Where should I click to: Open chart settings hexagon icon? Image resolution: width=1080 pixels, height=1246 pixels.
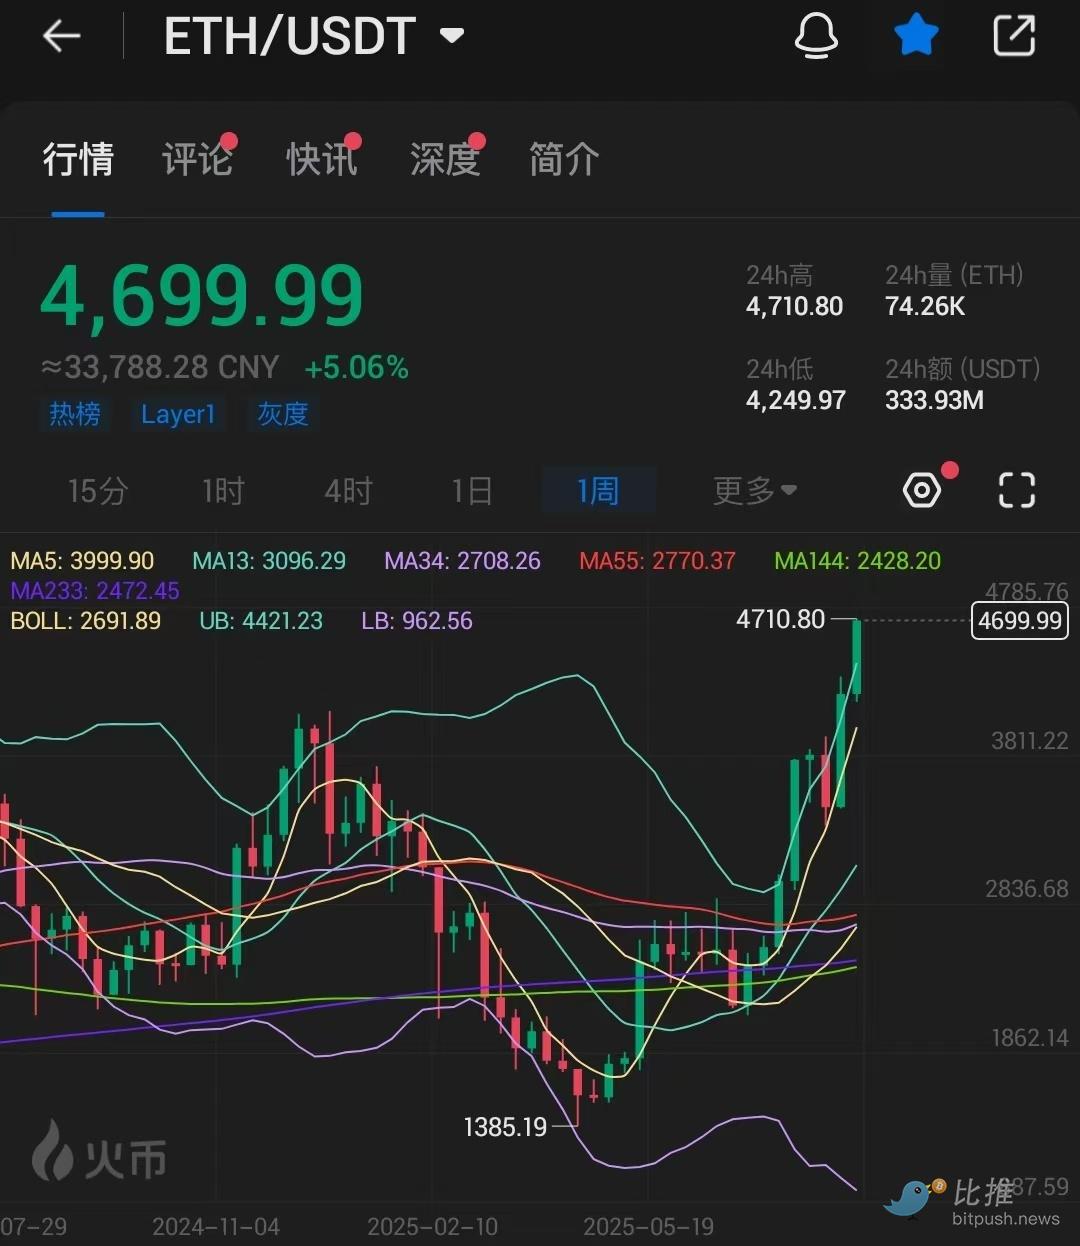coord(922,490)
